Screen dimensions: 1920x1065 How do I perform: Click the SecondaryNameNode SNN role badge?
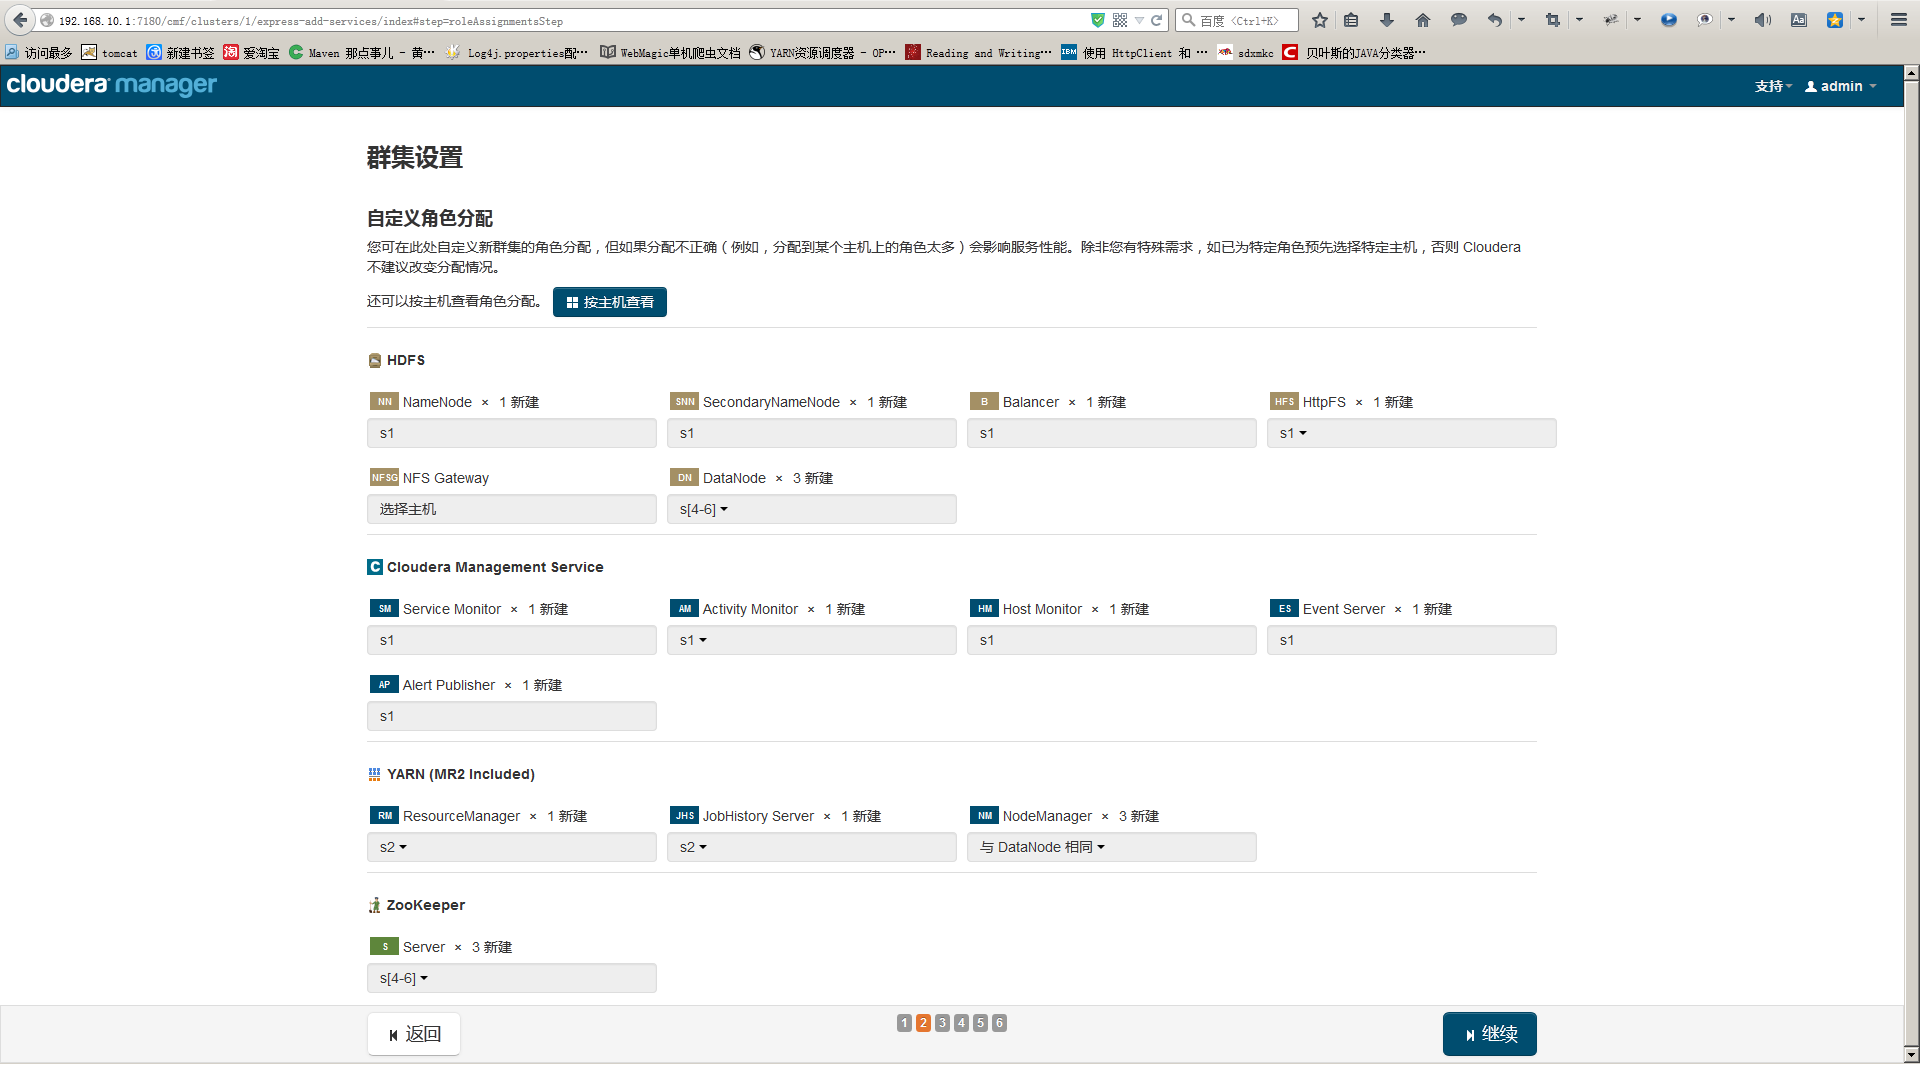pyautogui.click(x=684, y=402)
